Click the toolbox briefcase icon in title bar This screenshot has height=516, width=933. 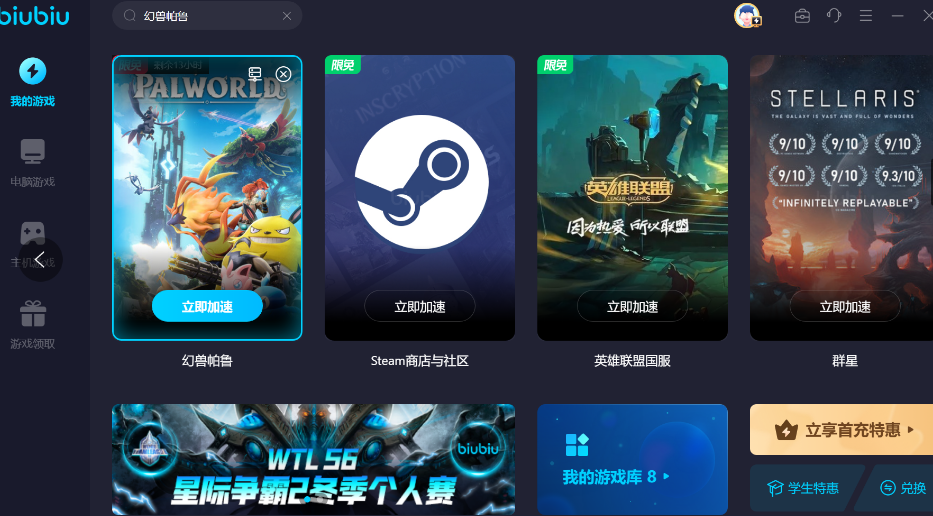802,16
